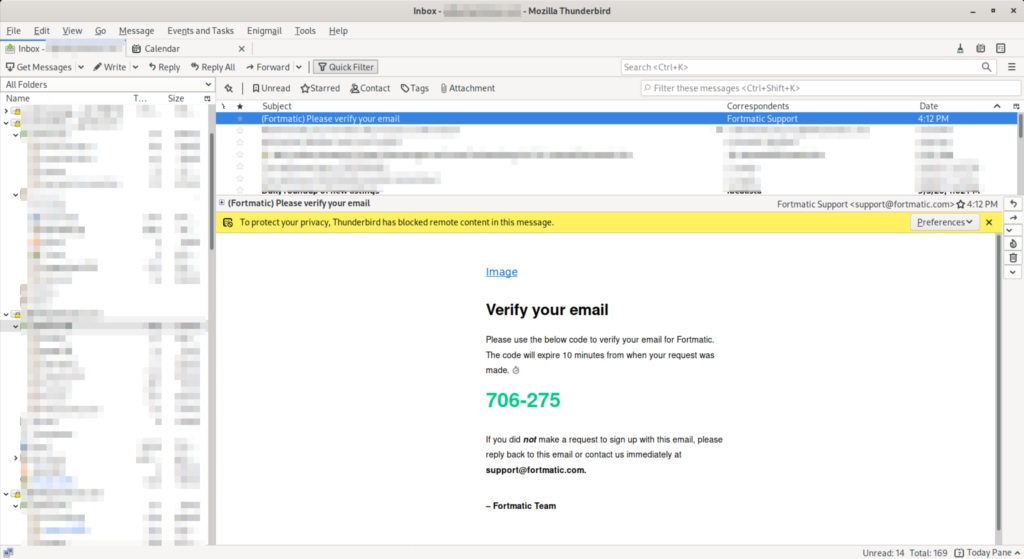Click the thread column header icon
The image size is (1024, 559).
pyautogui.click(x=223, y=106)
